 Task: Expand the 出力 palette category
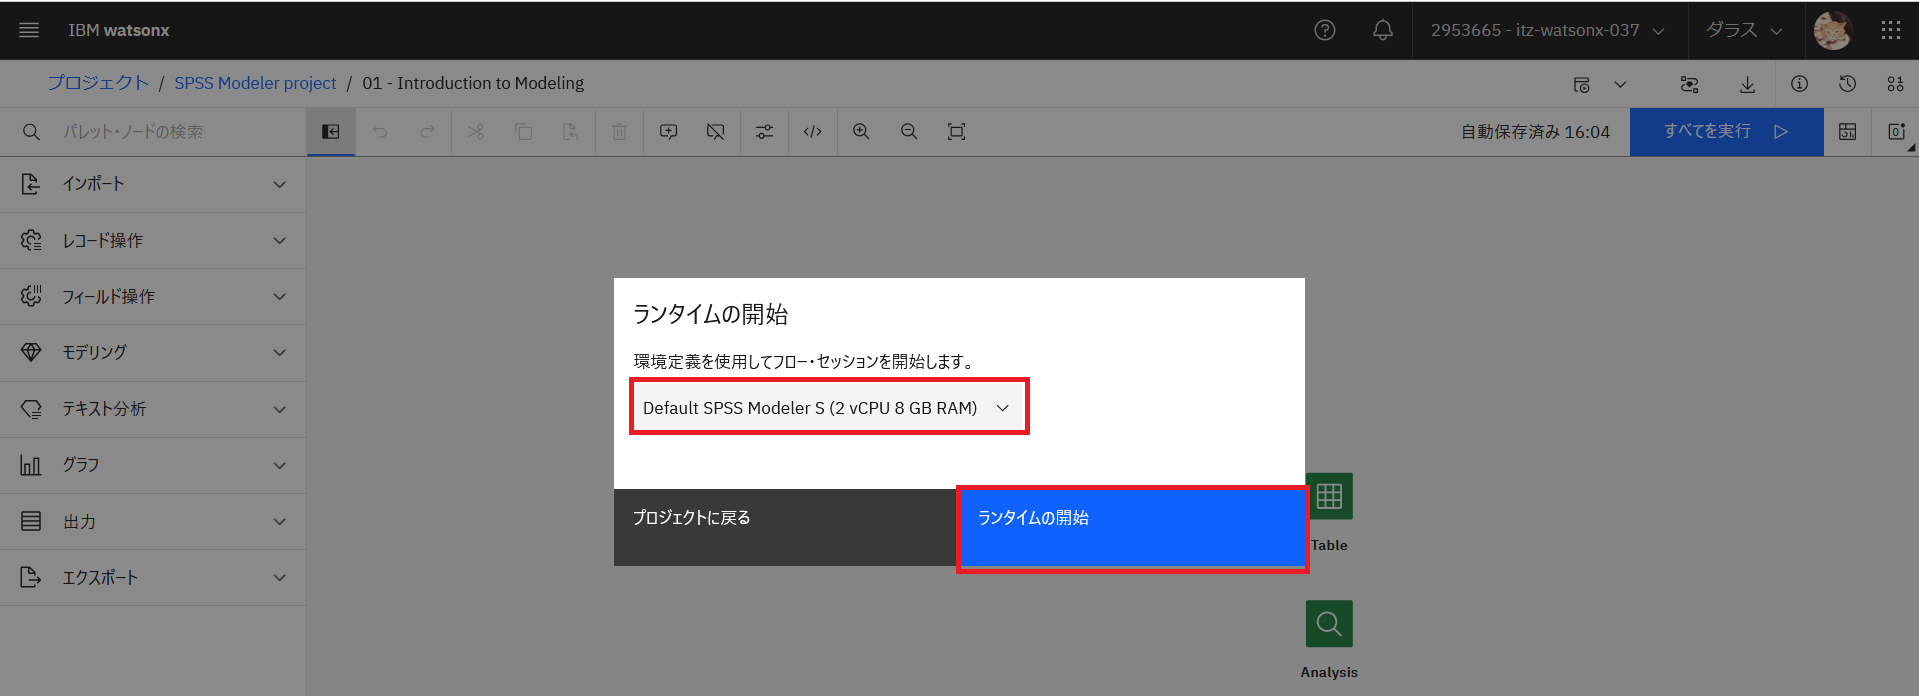(153, 521)
